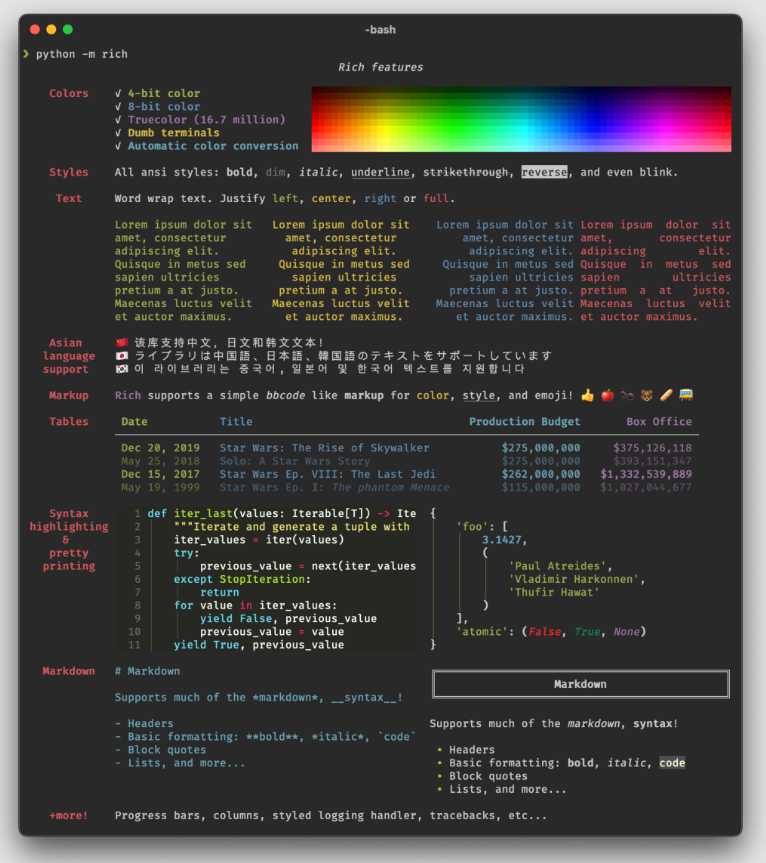766x863 pixels.
Task: Click the red 'full' justify word
Action: [x=436, y=199]
